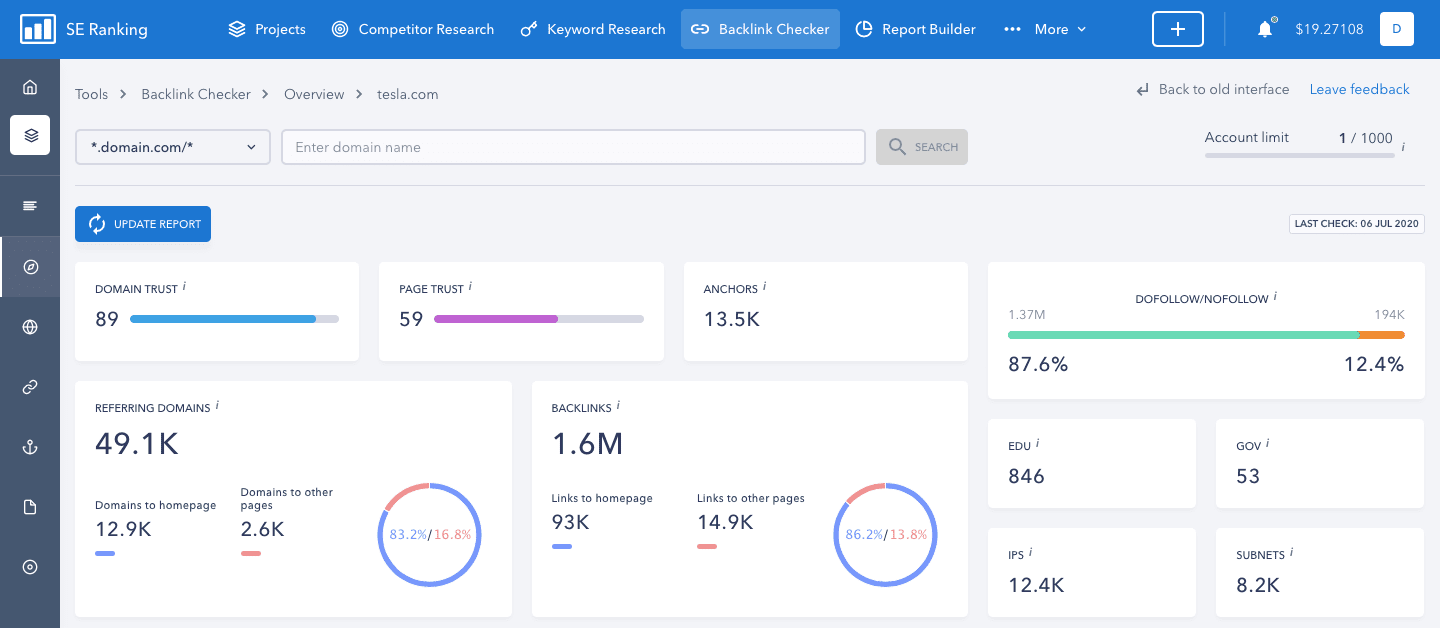This screenshot has height=628, width=1440.
Task: Click the plus add button in header
Action: pyautogui.click(x=1178, y=29)
